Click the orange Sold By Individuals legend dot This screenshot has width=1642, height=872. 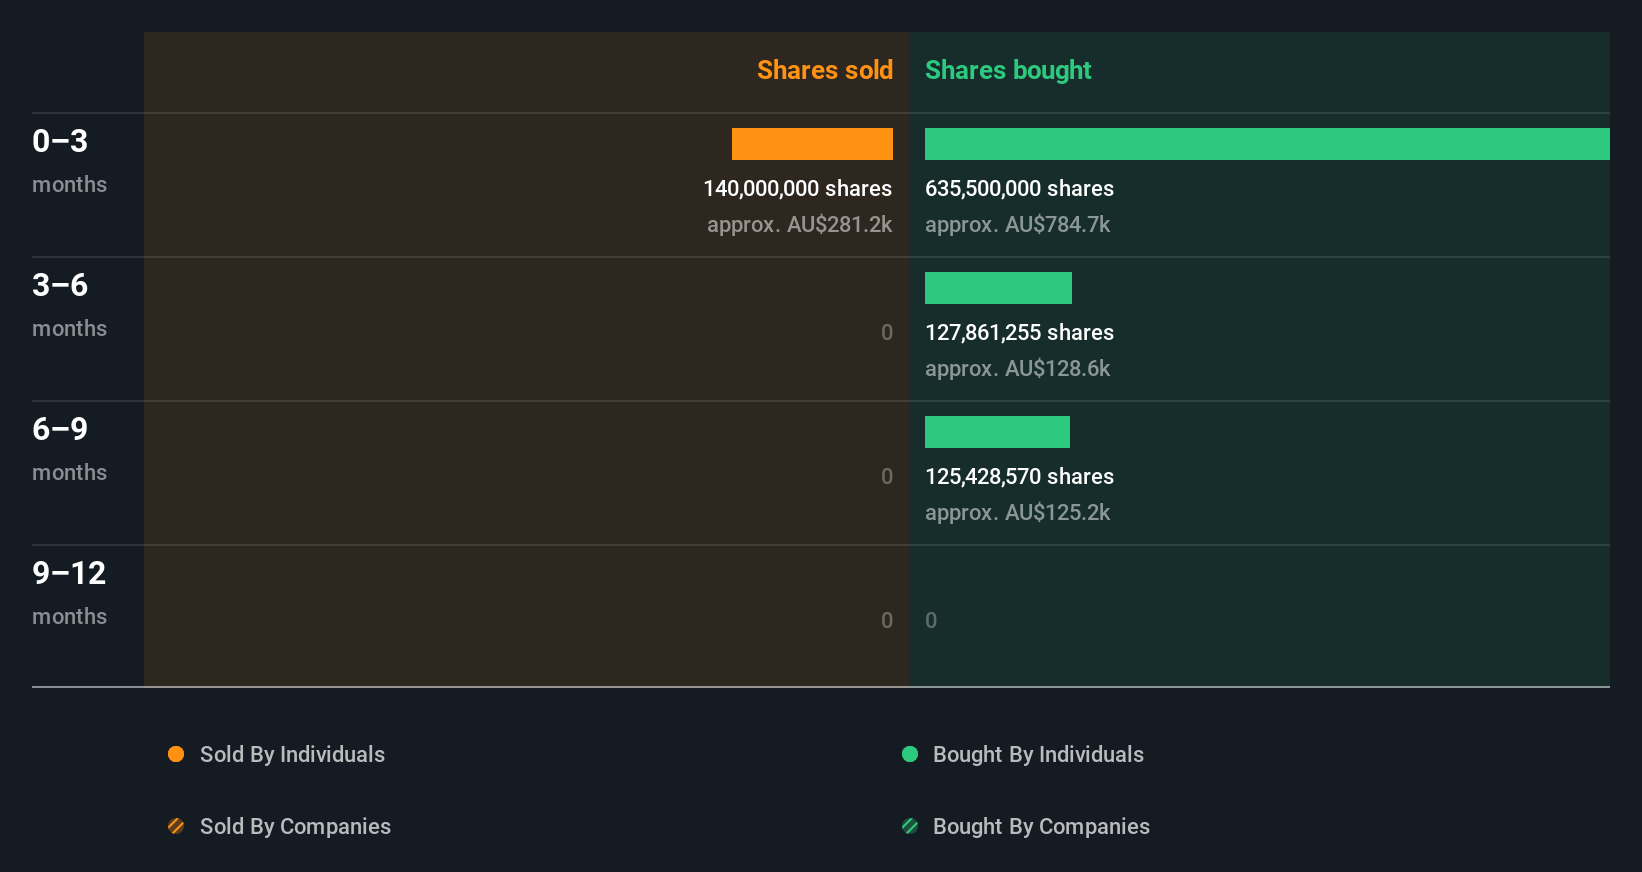[176, 754]
